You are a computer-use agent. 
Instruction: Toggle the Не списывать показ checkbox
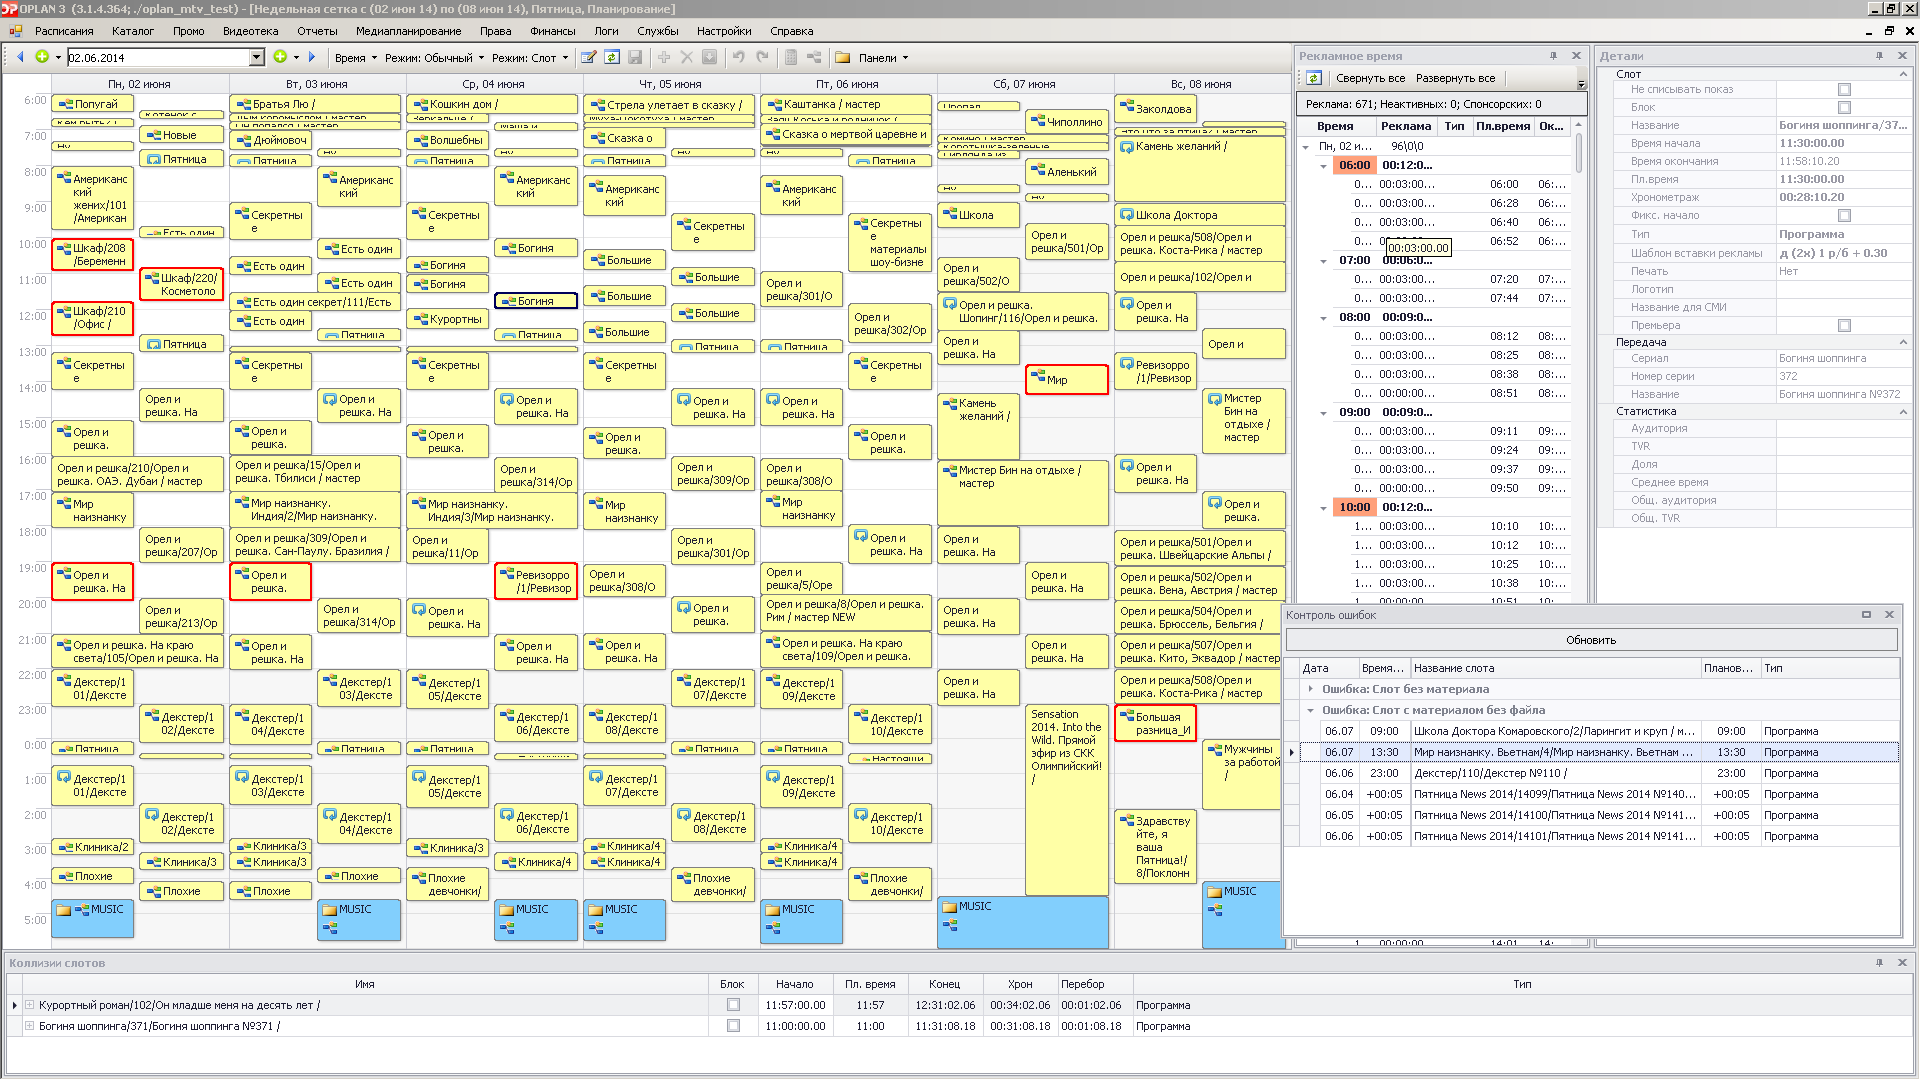(1844, 90)
